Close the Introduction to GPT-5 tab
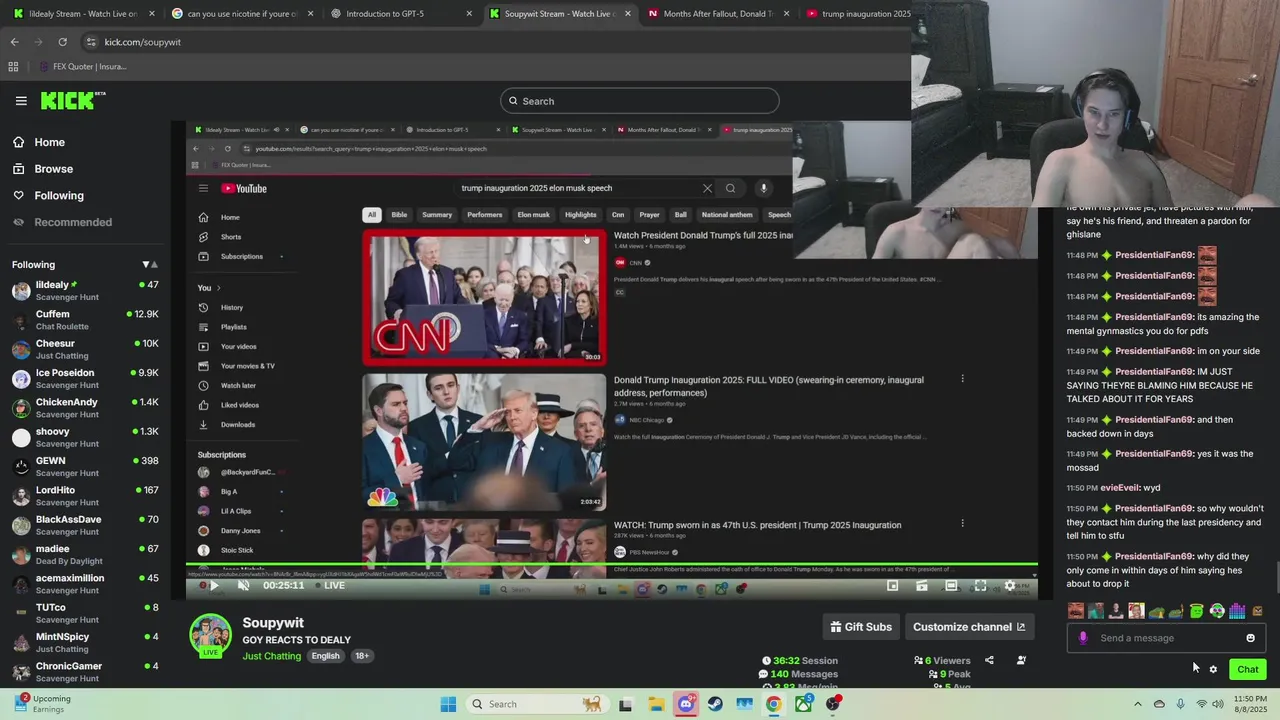The width and height of the screenshot is (1280, 720). [x=470, y=14]
